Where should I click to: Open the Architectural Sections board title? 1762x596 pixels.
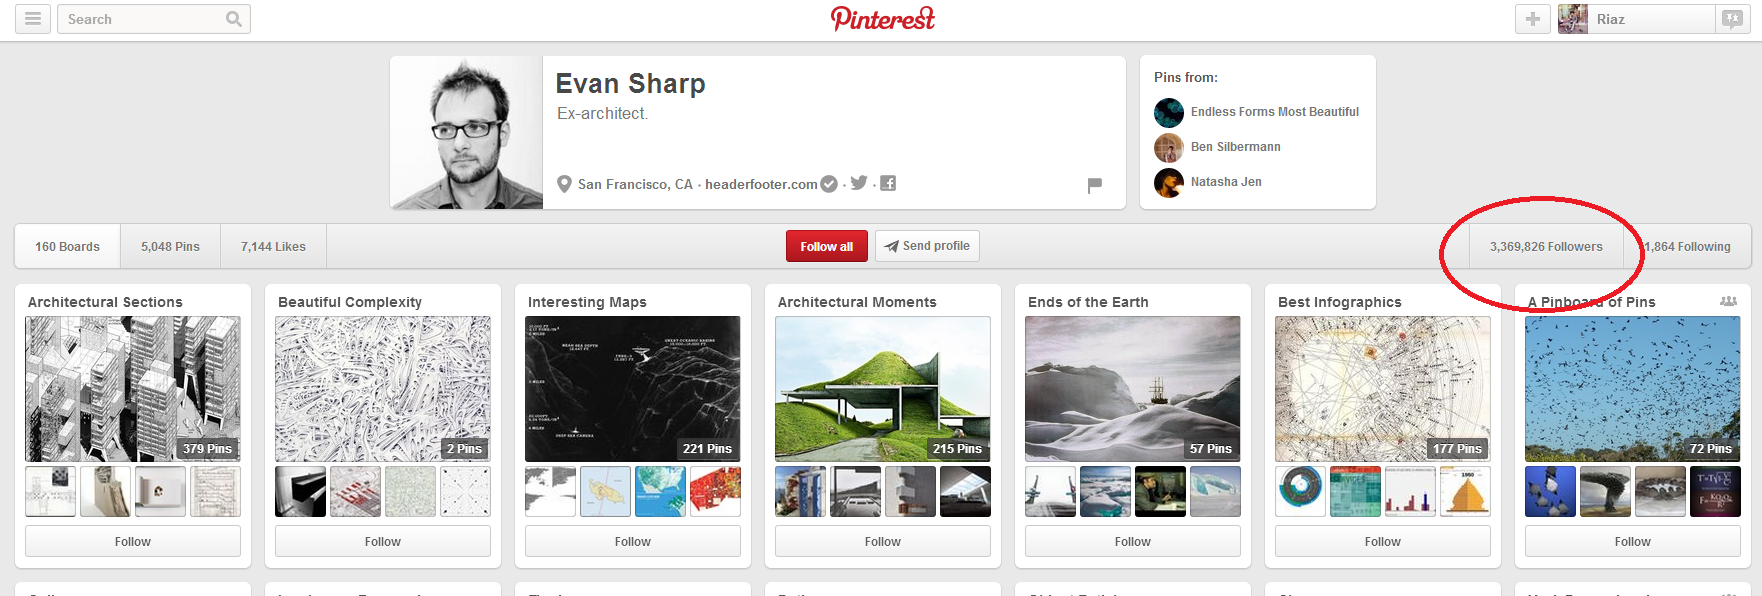105,302
